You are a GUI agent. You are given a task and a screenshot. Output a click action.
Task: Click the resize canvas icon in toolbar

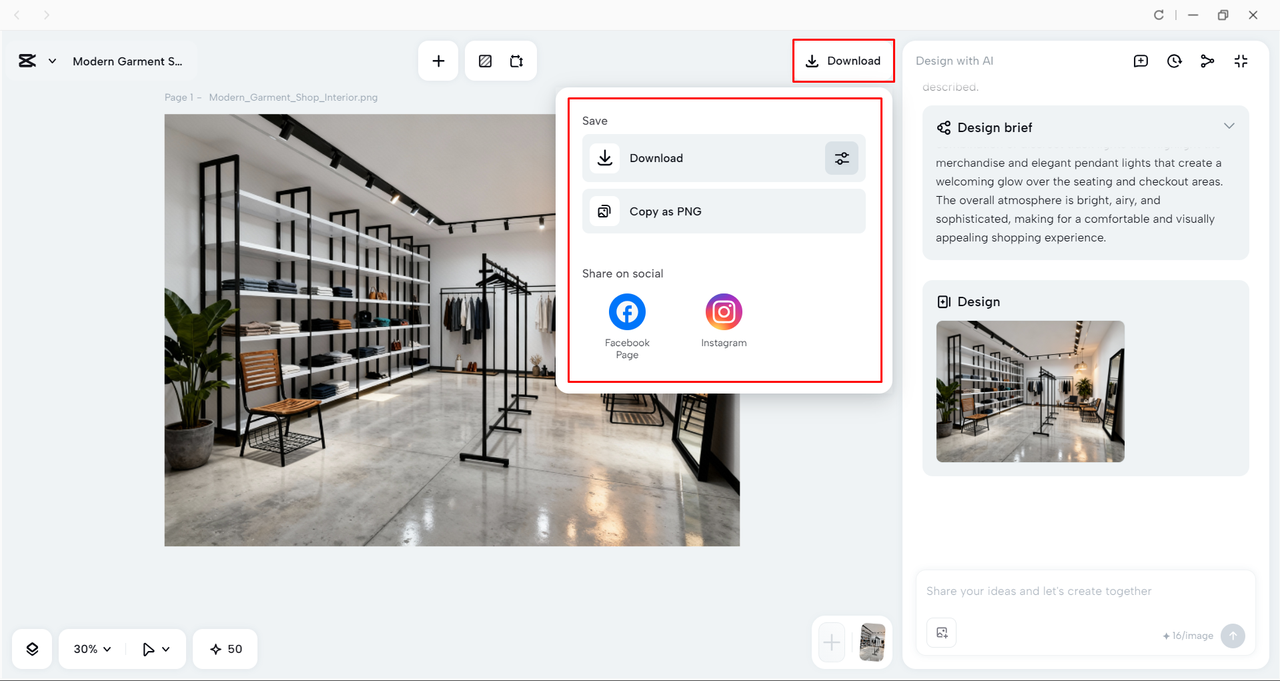[516, 61]
